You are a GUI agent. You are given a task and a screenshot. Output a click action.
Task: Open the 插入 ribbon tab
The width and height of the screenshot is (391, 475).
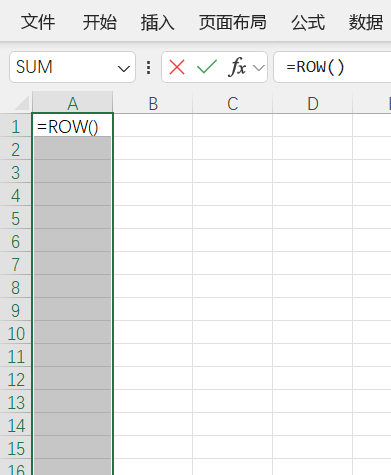point(157,22)
